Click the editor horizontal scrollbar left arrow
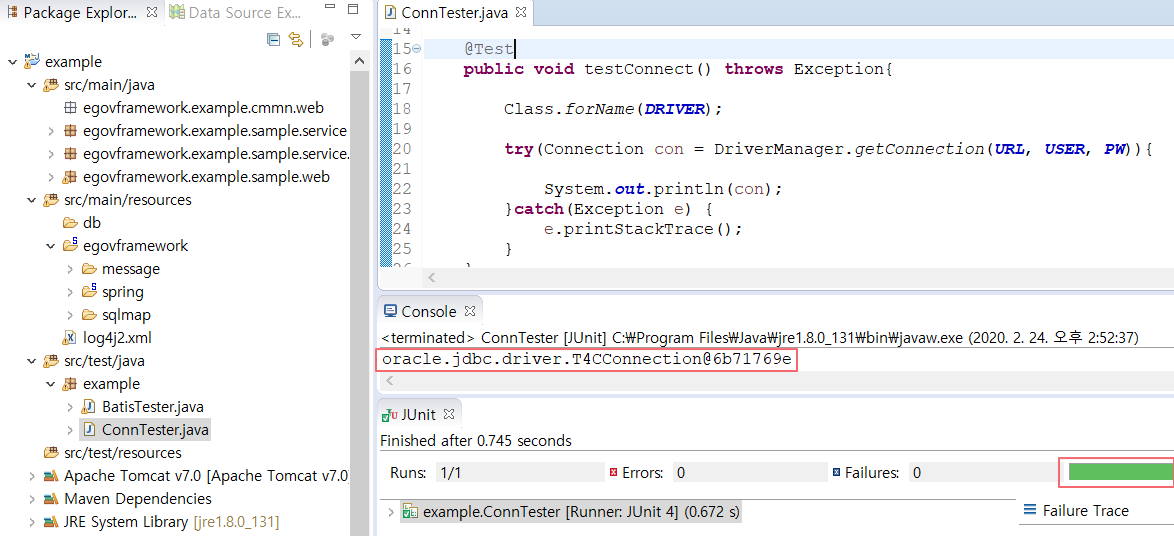Screen dimensions: 1174x536 point(431,278)
